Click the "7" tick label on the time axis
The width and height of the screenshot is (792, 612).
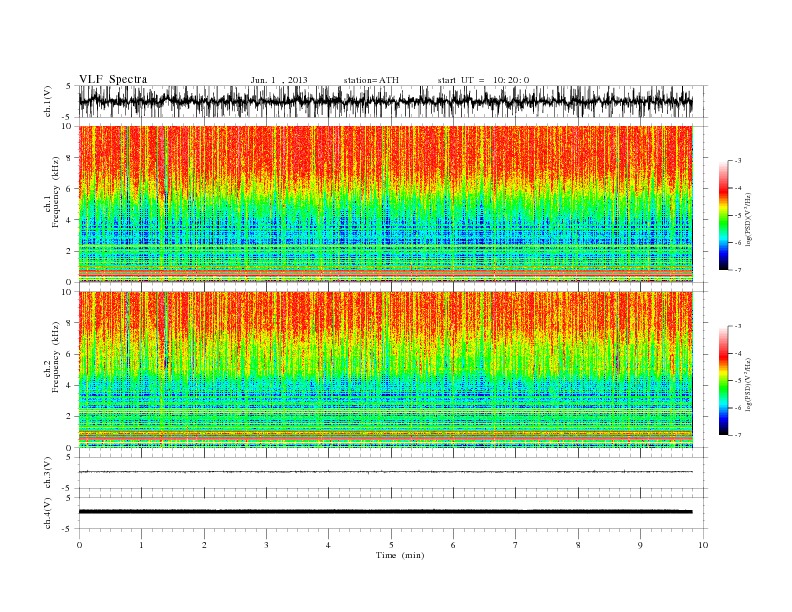click(516, 545)
